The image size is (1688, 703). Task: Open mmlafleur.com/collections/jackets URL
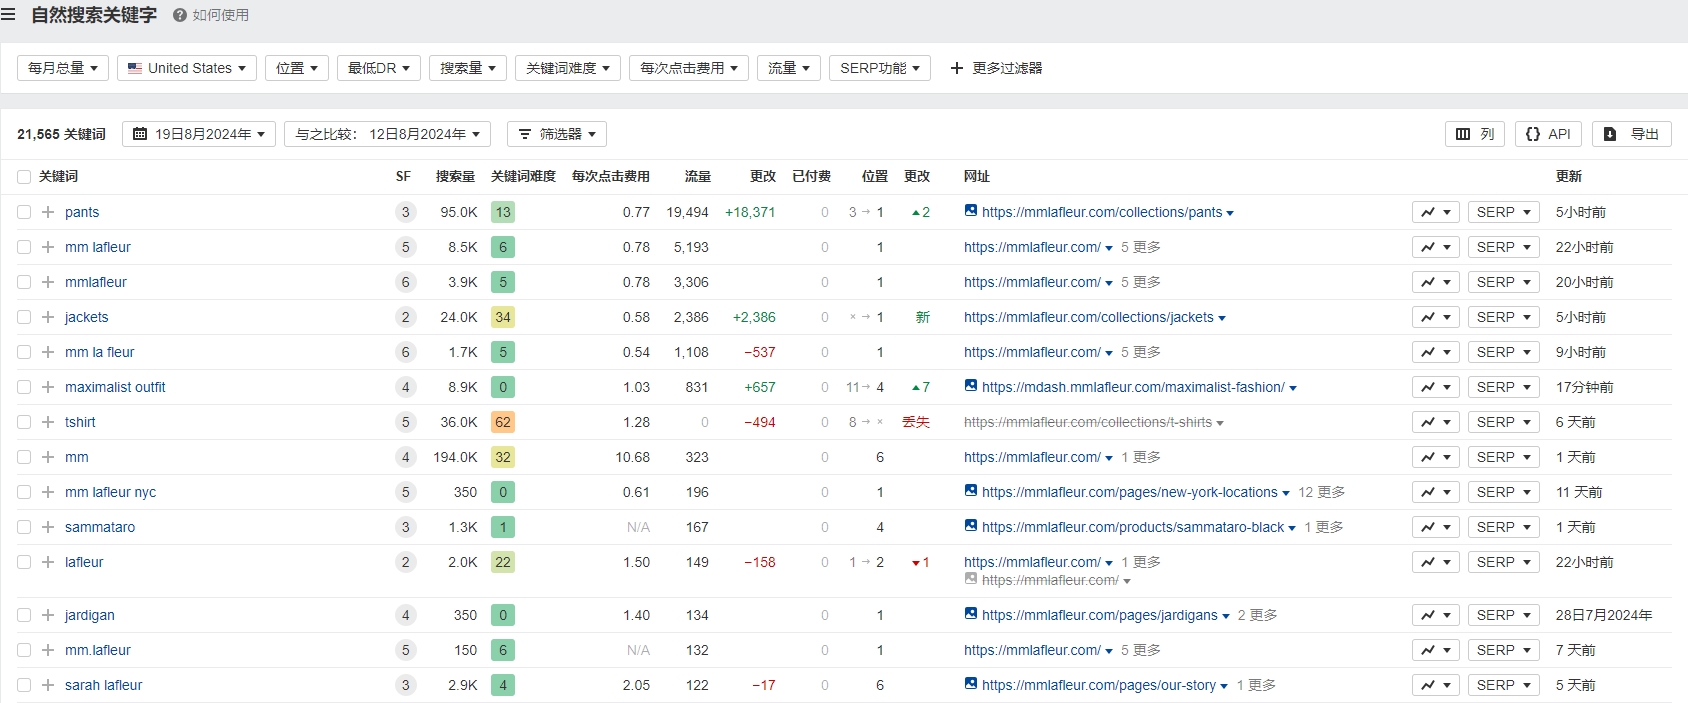pyautogui.click(x=1089, y=317)
